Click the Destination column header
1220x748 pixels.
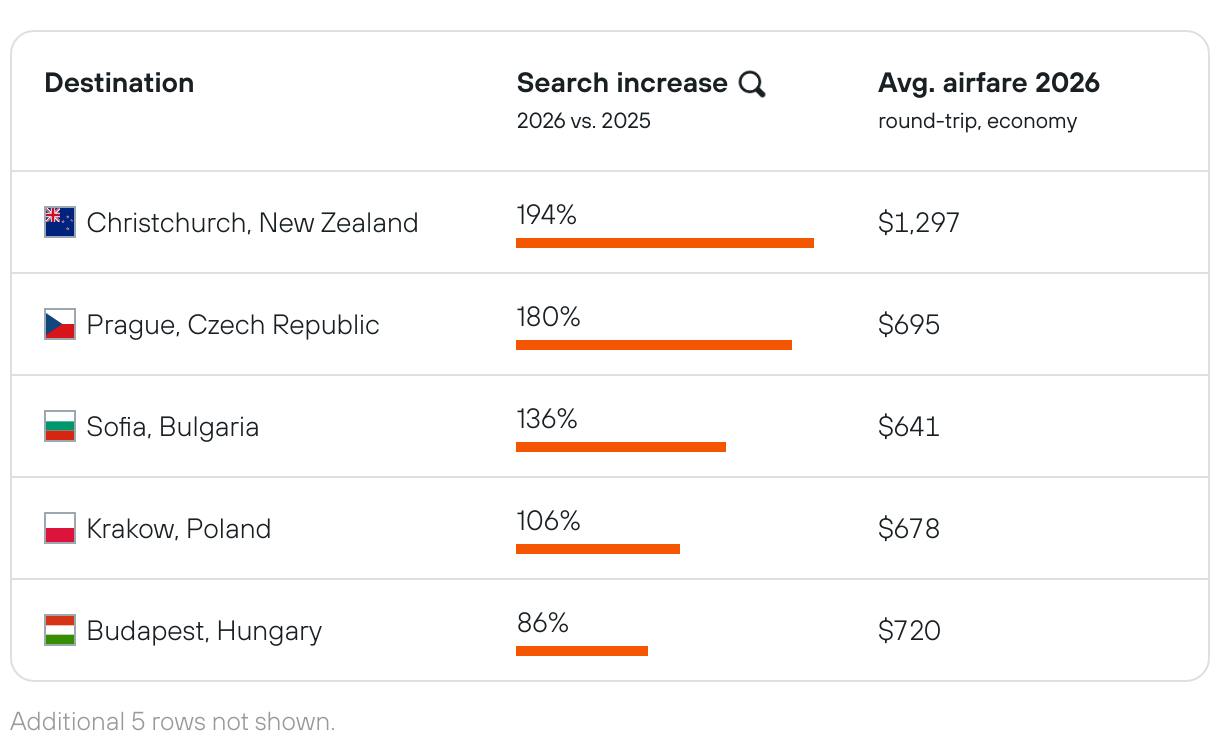point(119,83)
